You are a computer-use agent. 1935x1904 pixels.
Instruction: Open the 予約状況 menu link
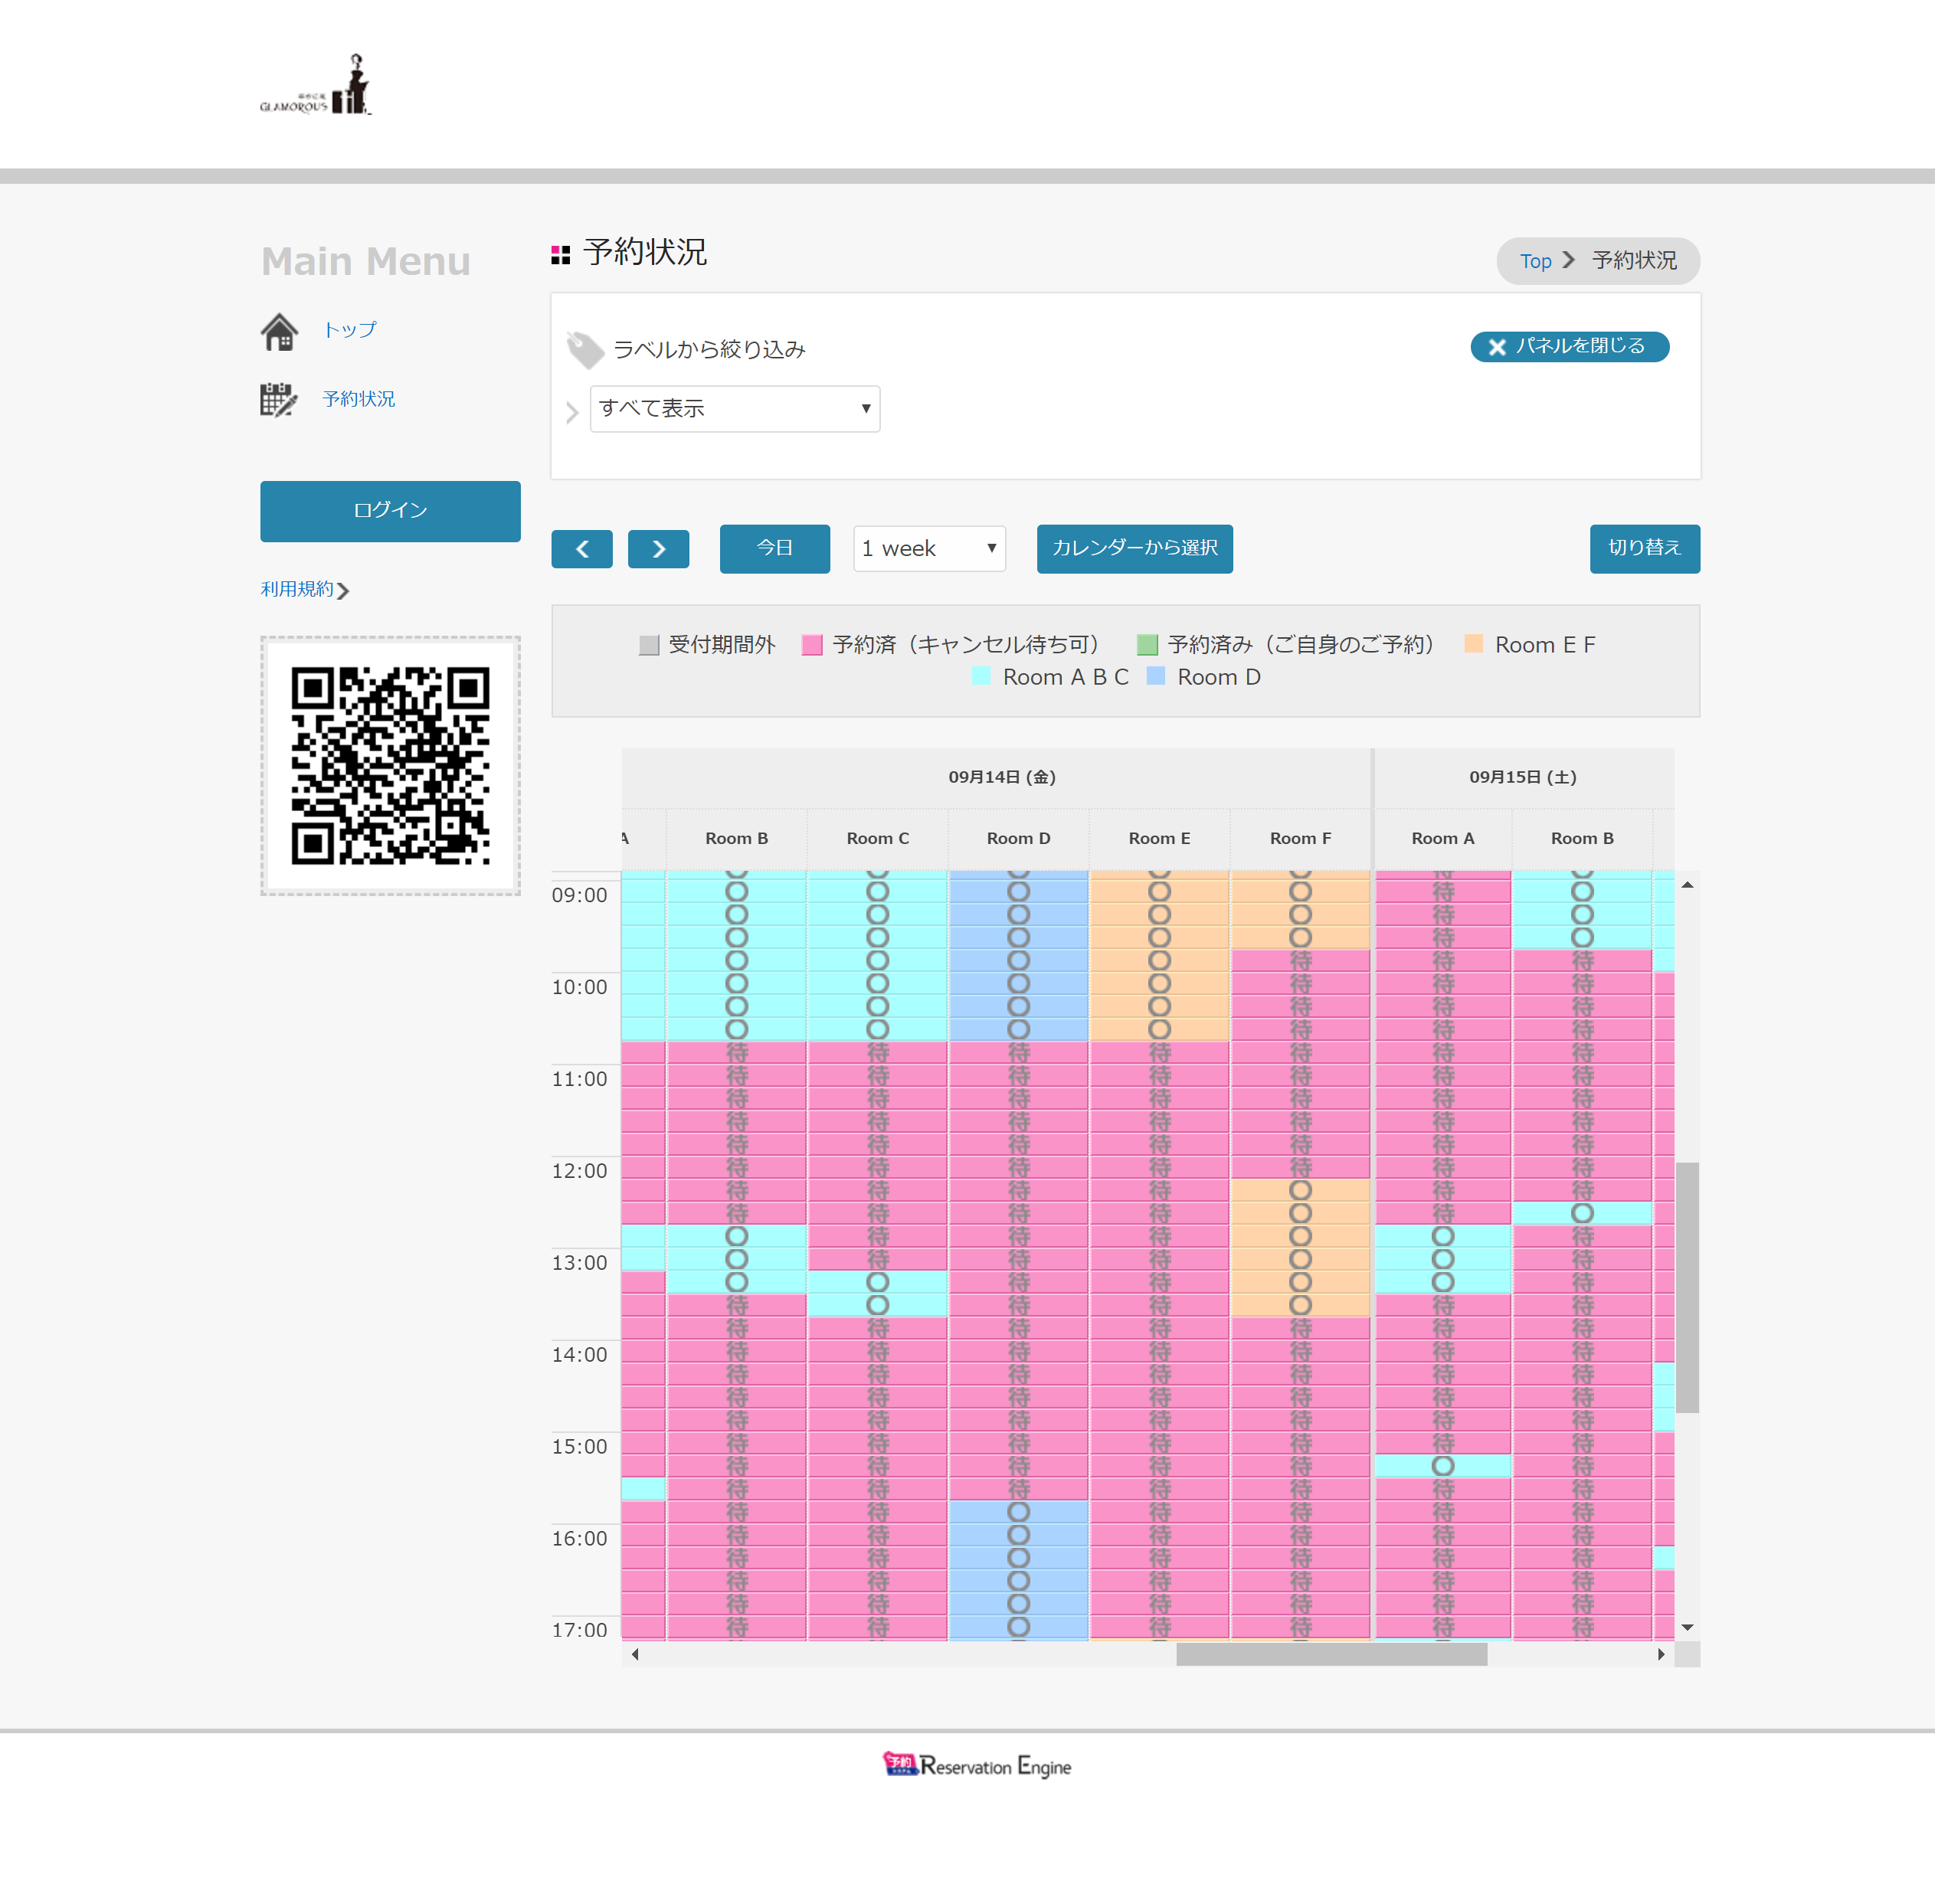(358, 399)
